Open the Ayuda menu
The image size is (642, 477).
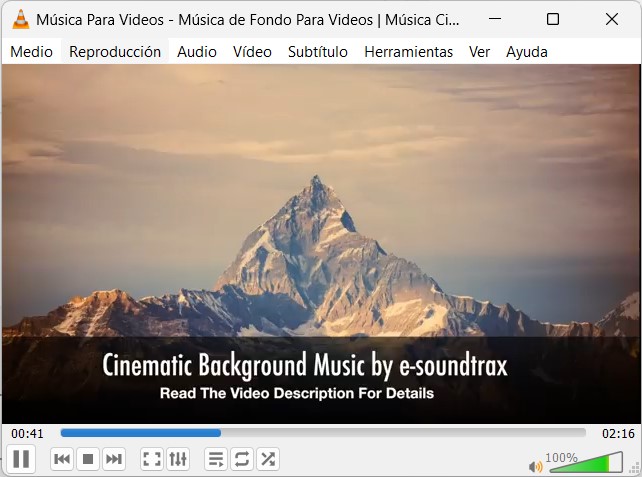click(527, 52)
